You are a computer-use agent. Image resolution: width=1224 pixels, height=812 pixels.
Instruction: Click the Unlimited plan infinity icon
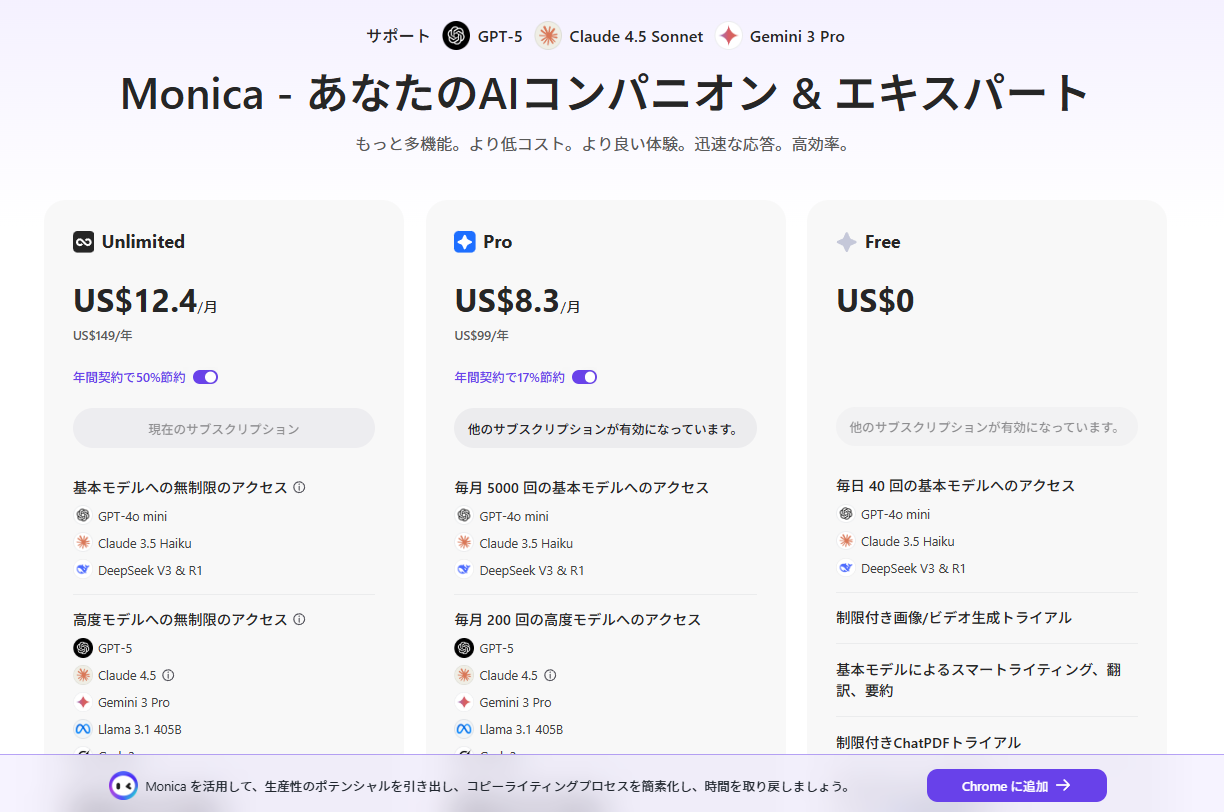(x=83, y=242)
